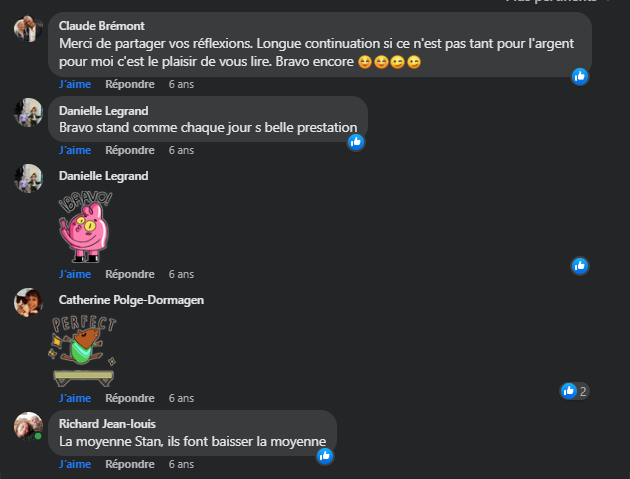The height and width of the screenshot is (479, 630).
Task: Click Répondre under the Bravo sticker
Action: click(x=130, y=274)
